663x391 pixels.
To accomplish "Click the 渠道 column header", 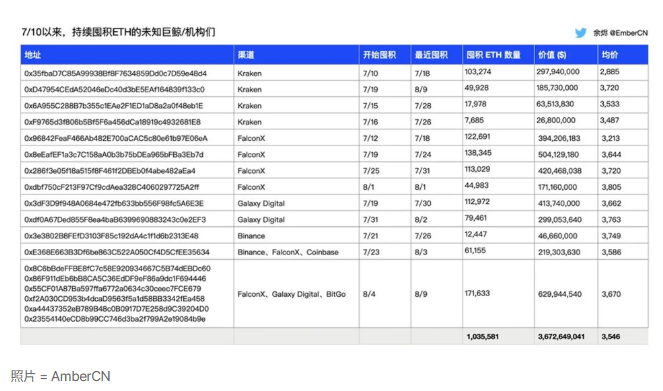I will [x=246, y=55].
